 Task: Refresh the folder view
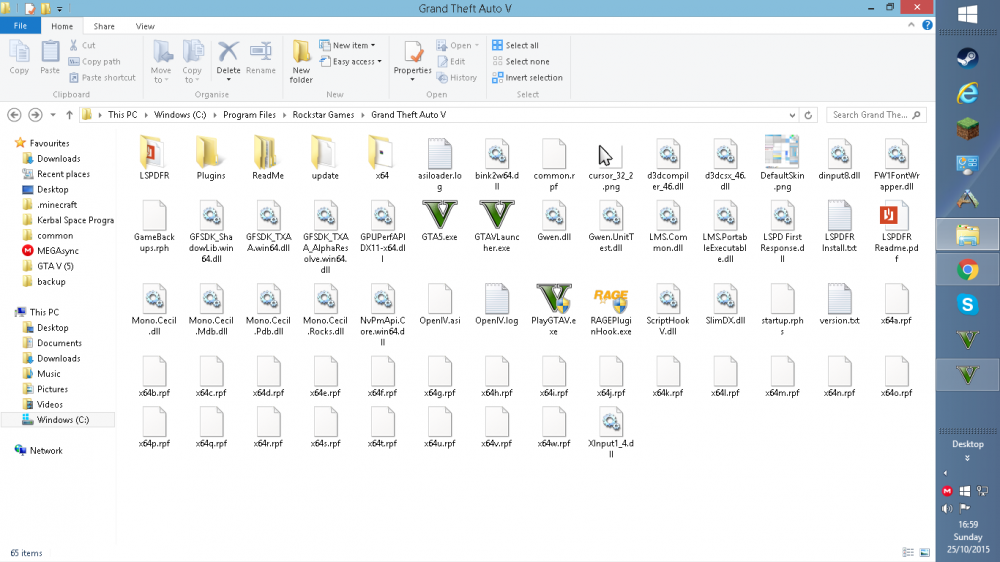coord(808,115)
